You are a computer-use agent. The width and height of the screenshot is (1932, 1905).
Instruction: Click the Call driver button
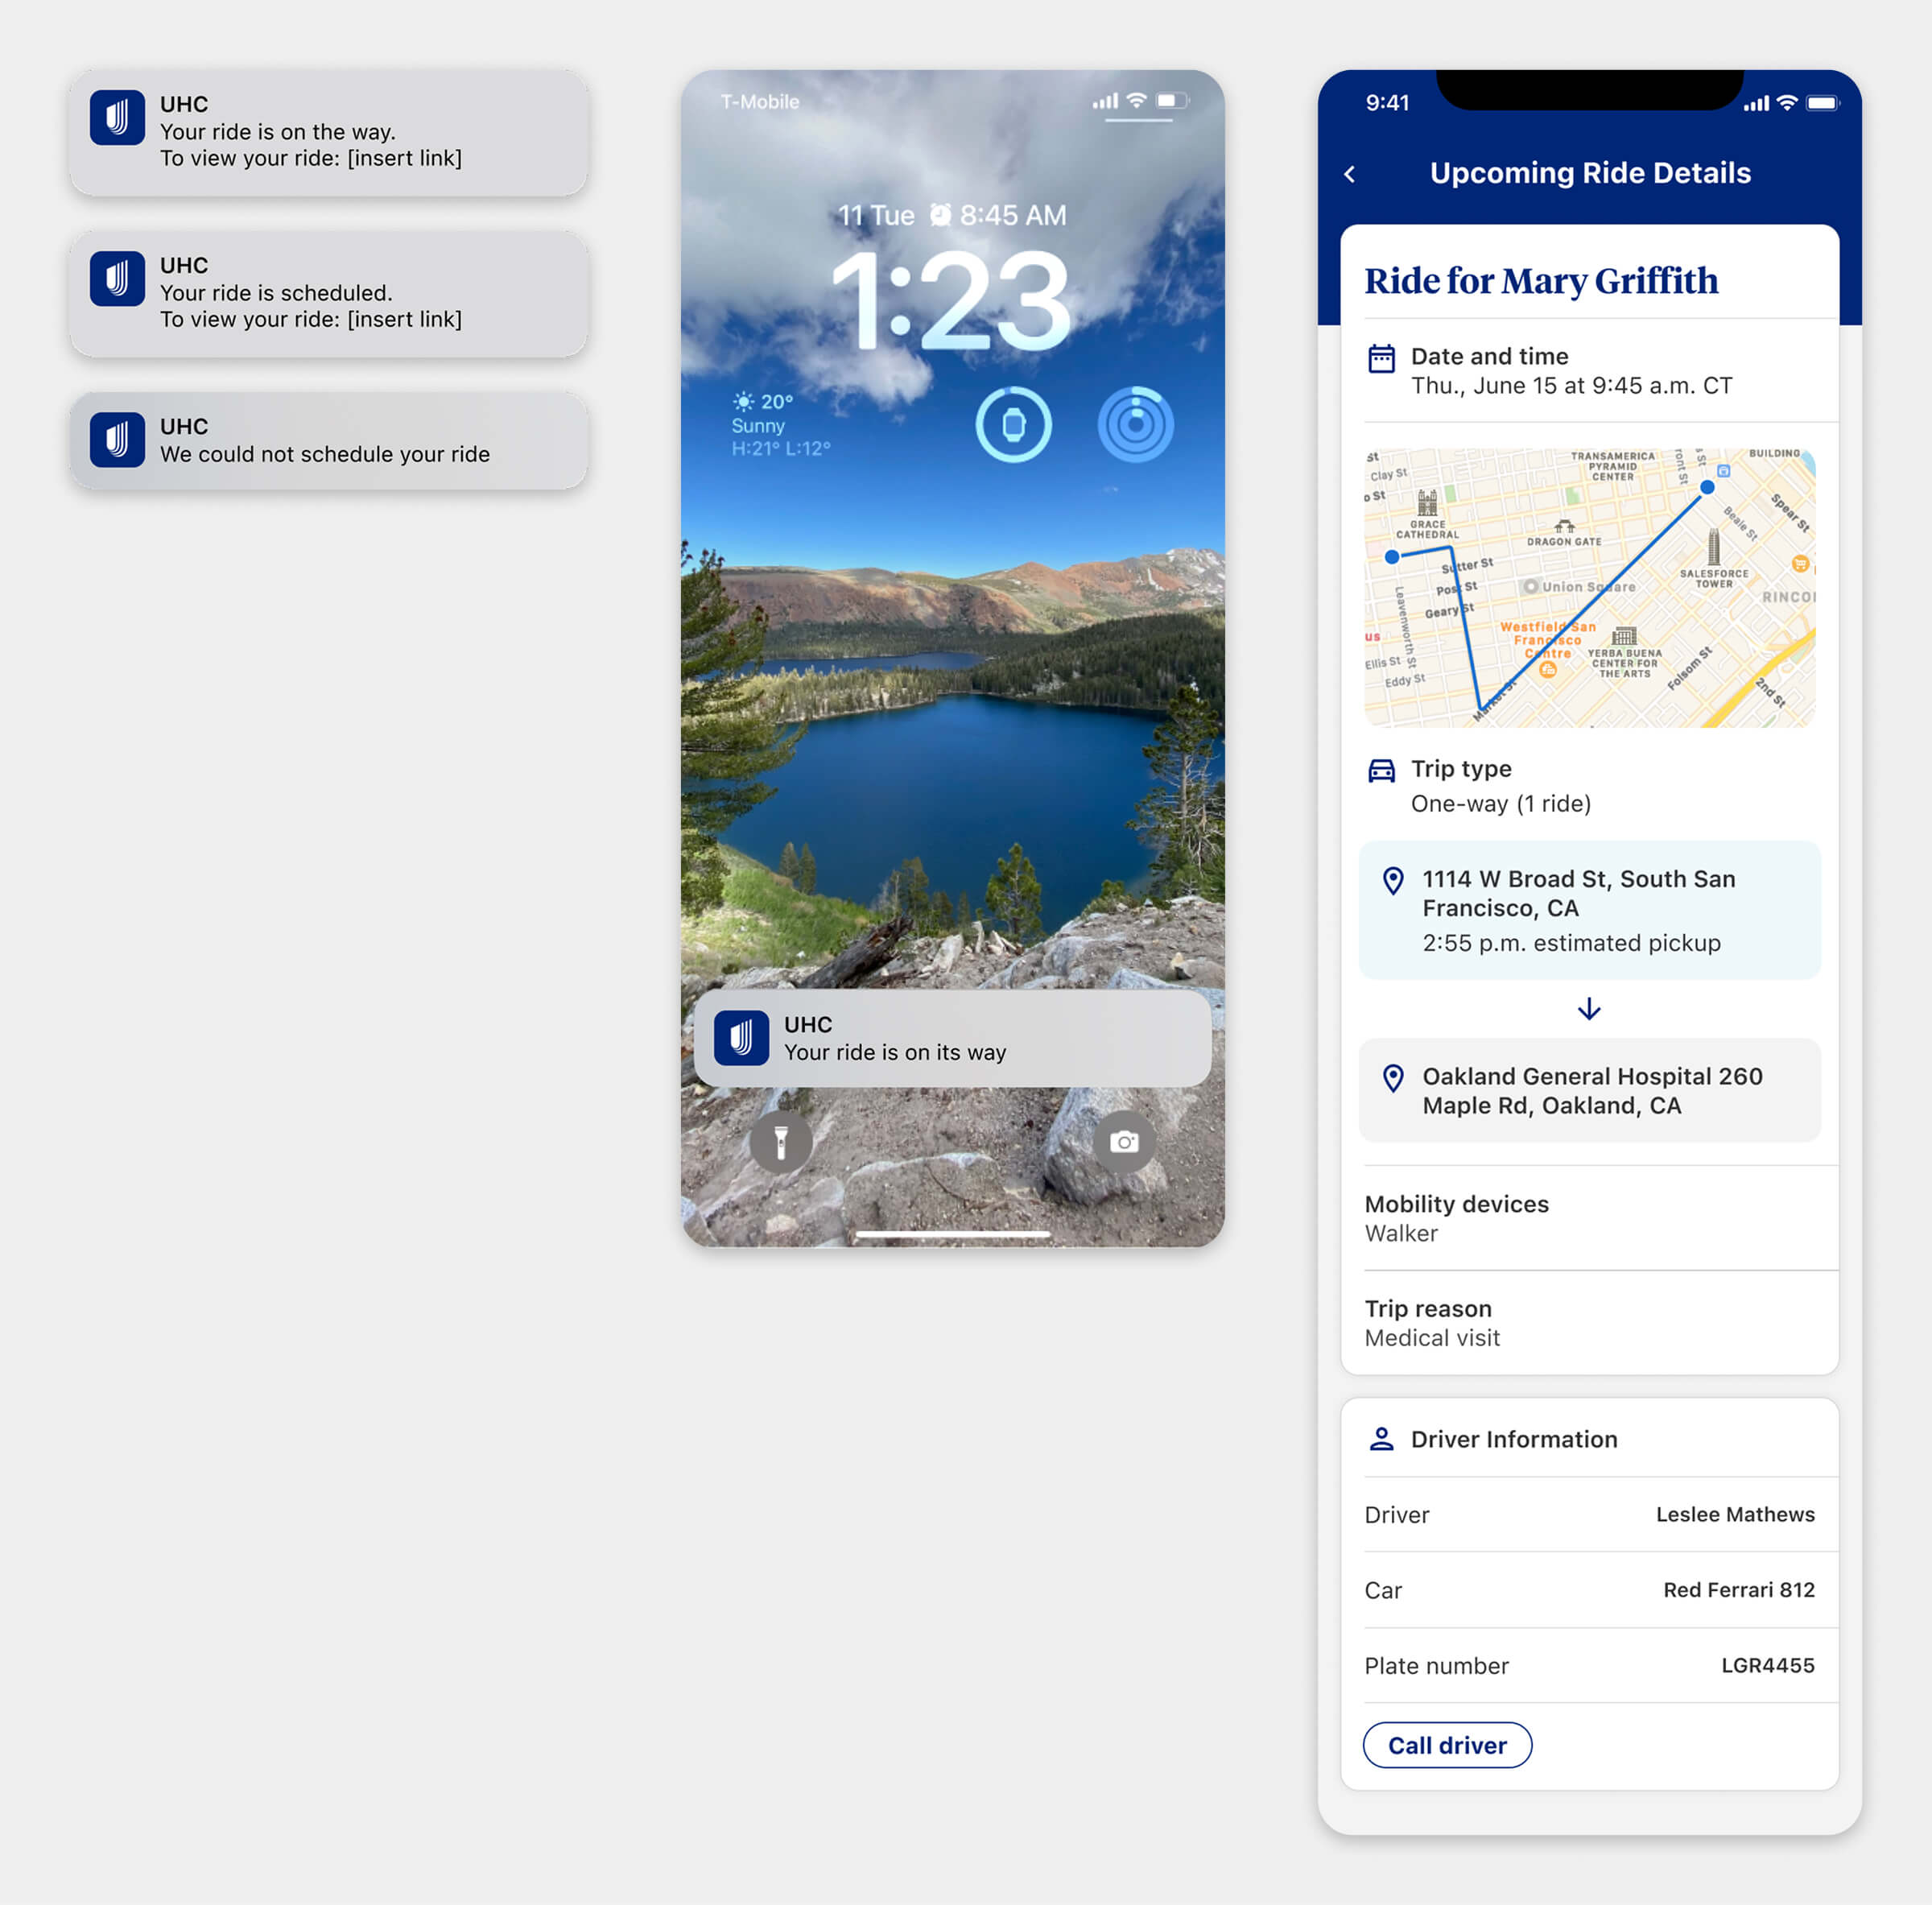(x=1447, y=1745)
